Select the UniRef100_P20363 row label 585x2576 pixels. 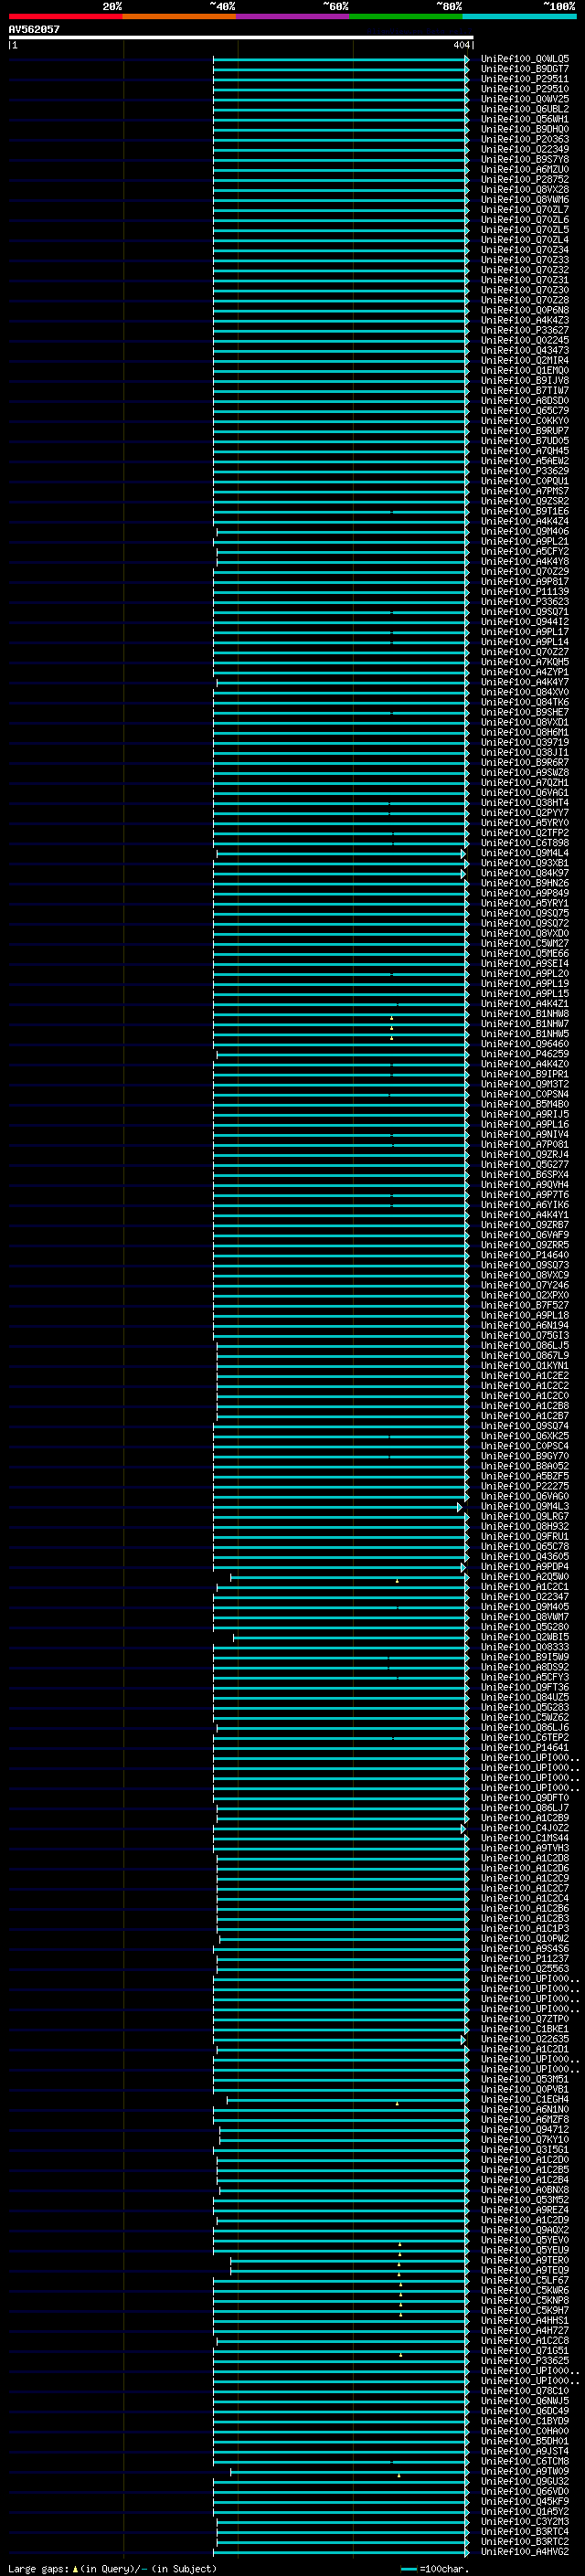coord(524,139)
